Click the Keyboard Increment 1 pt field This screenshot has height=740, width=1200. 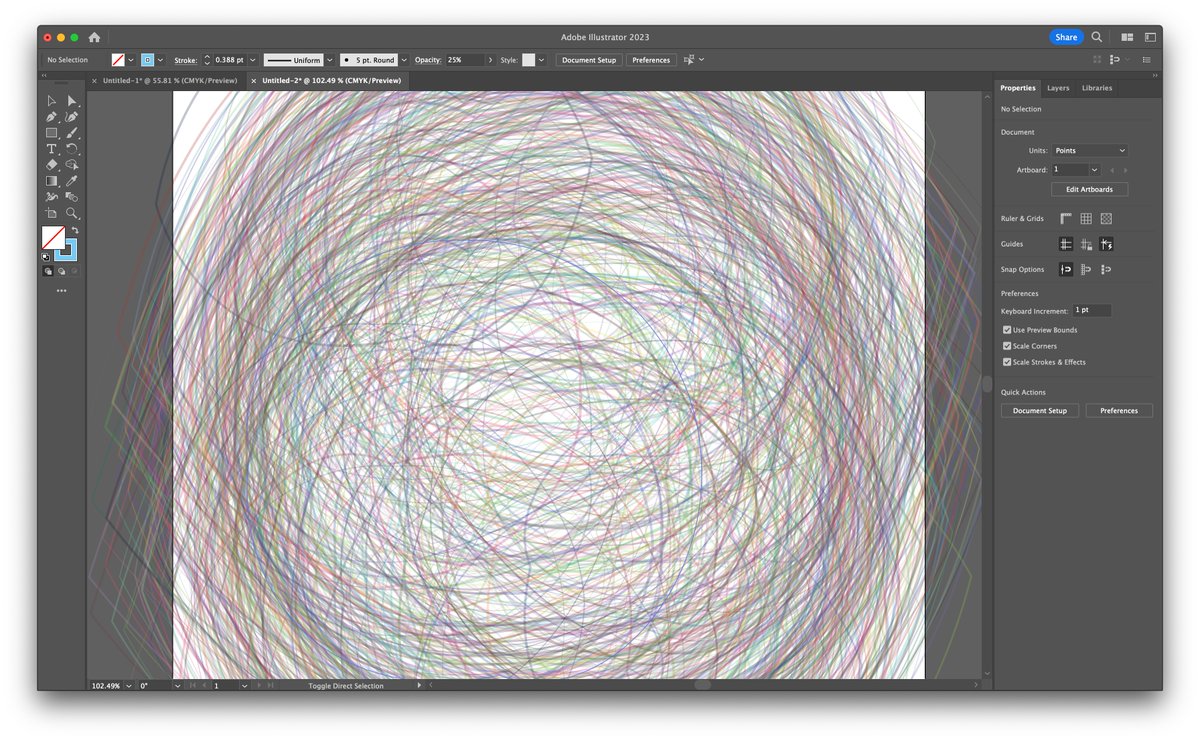tap(1092, 311)
